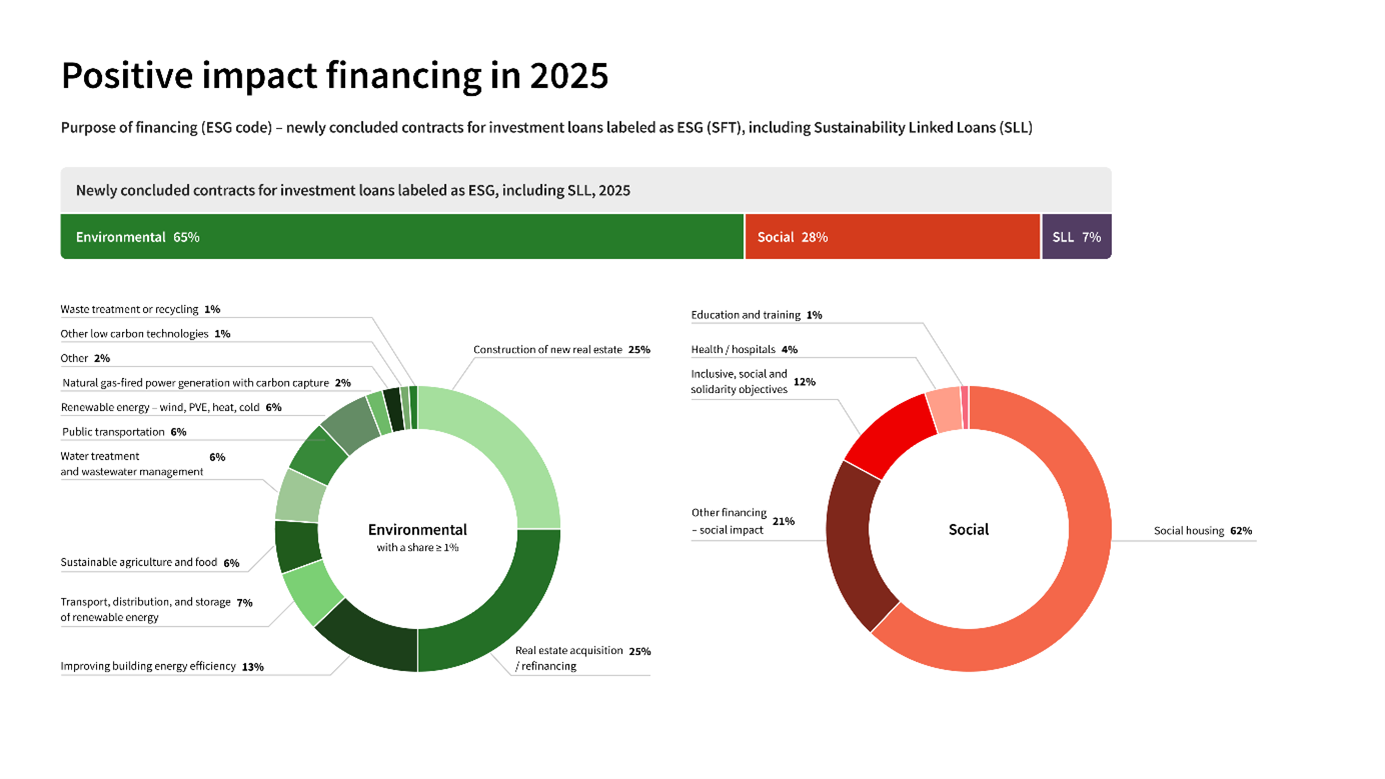Select the red Social 28% bar segment

(x=892, y=237)
